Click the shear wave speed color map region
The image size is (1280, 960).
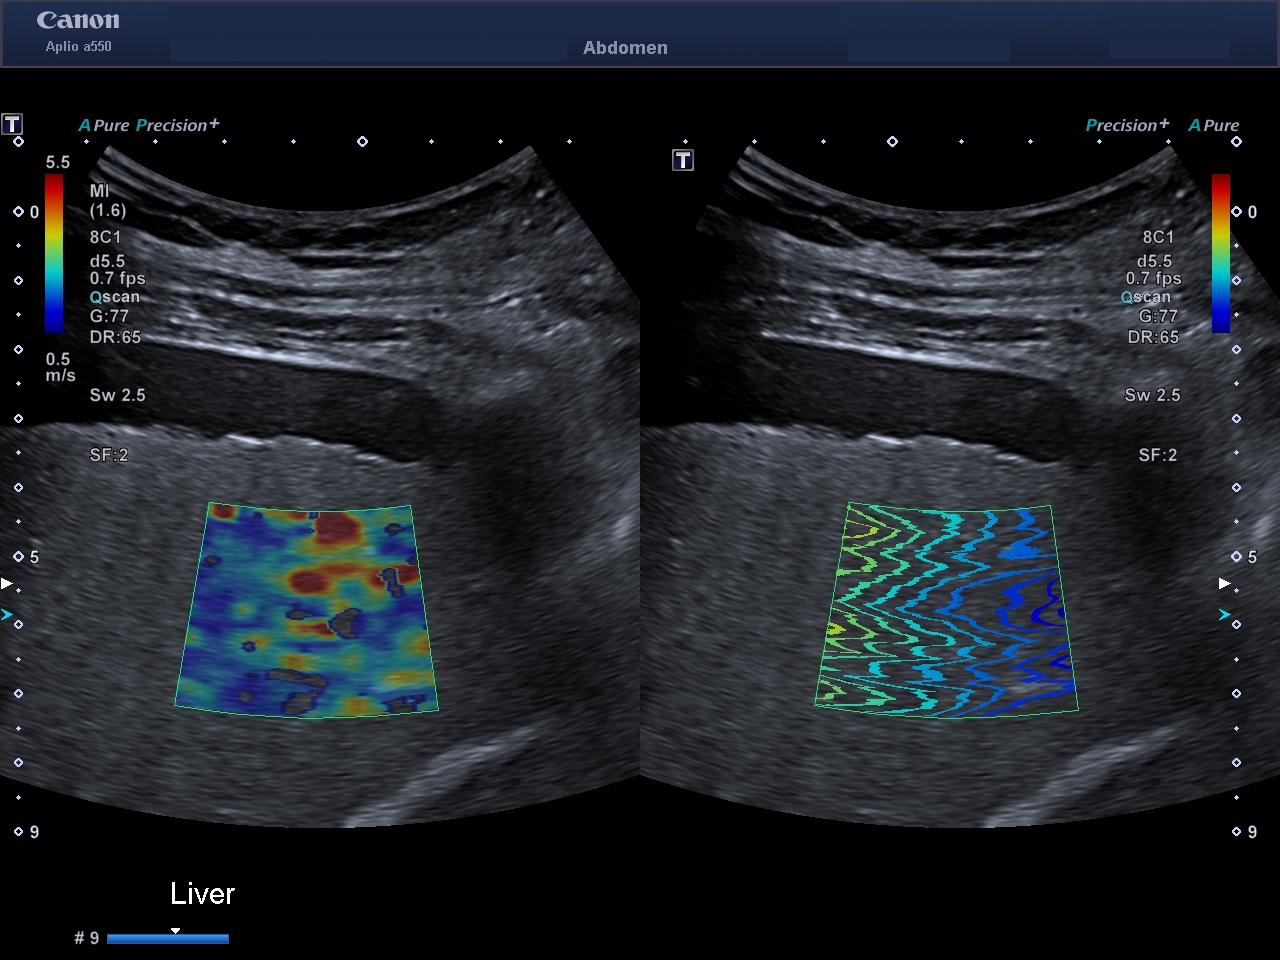click(x=307, y=610)
